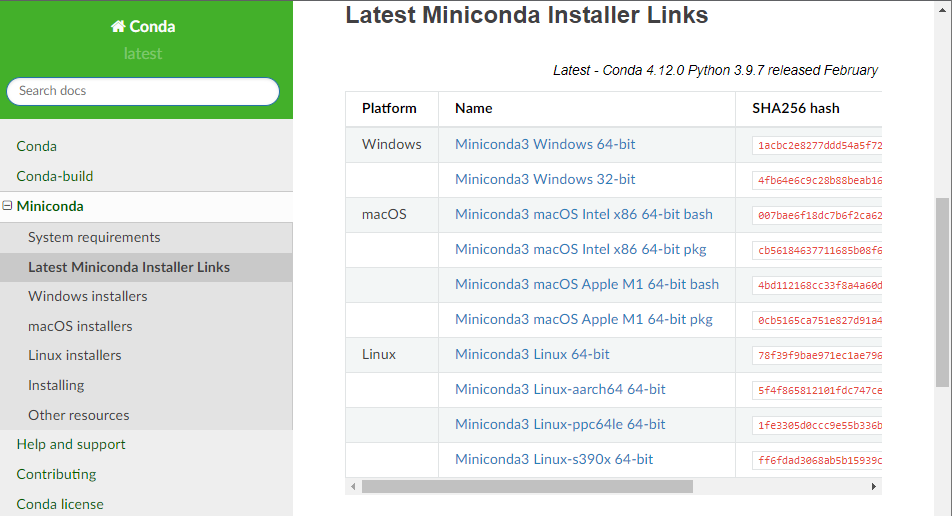Click the Windows 64-bit hash starting 1acbc2e8
This screenshot has width=952, height=516.
pyautogui.click(x=818, y=146)
